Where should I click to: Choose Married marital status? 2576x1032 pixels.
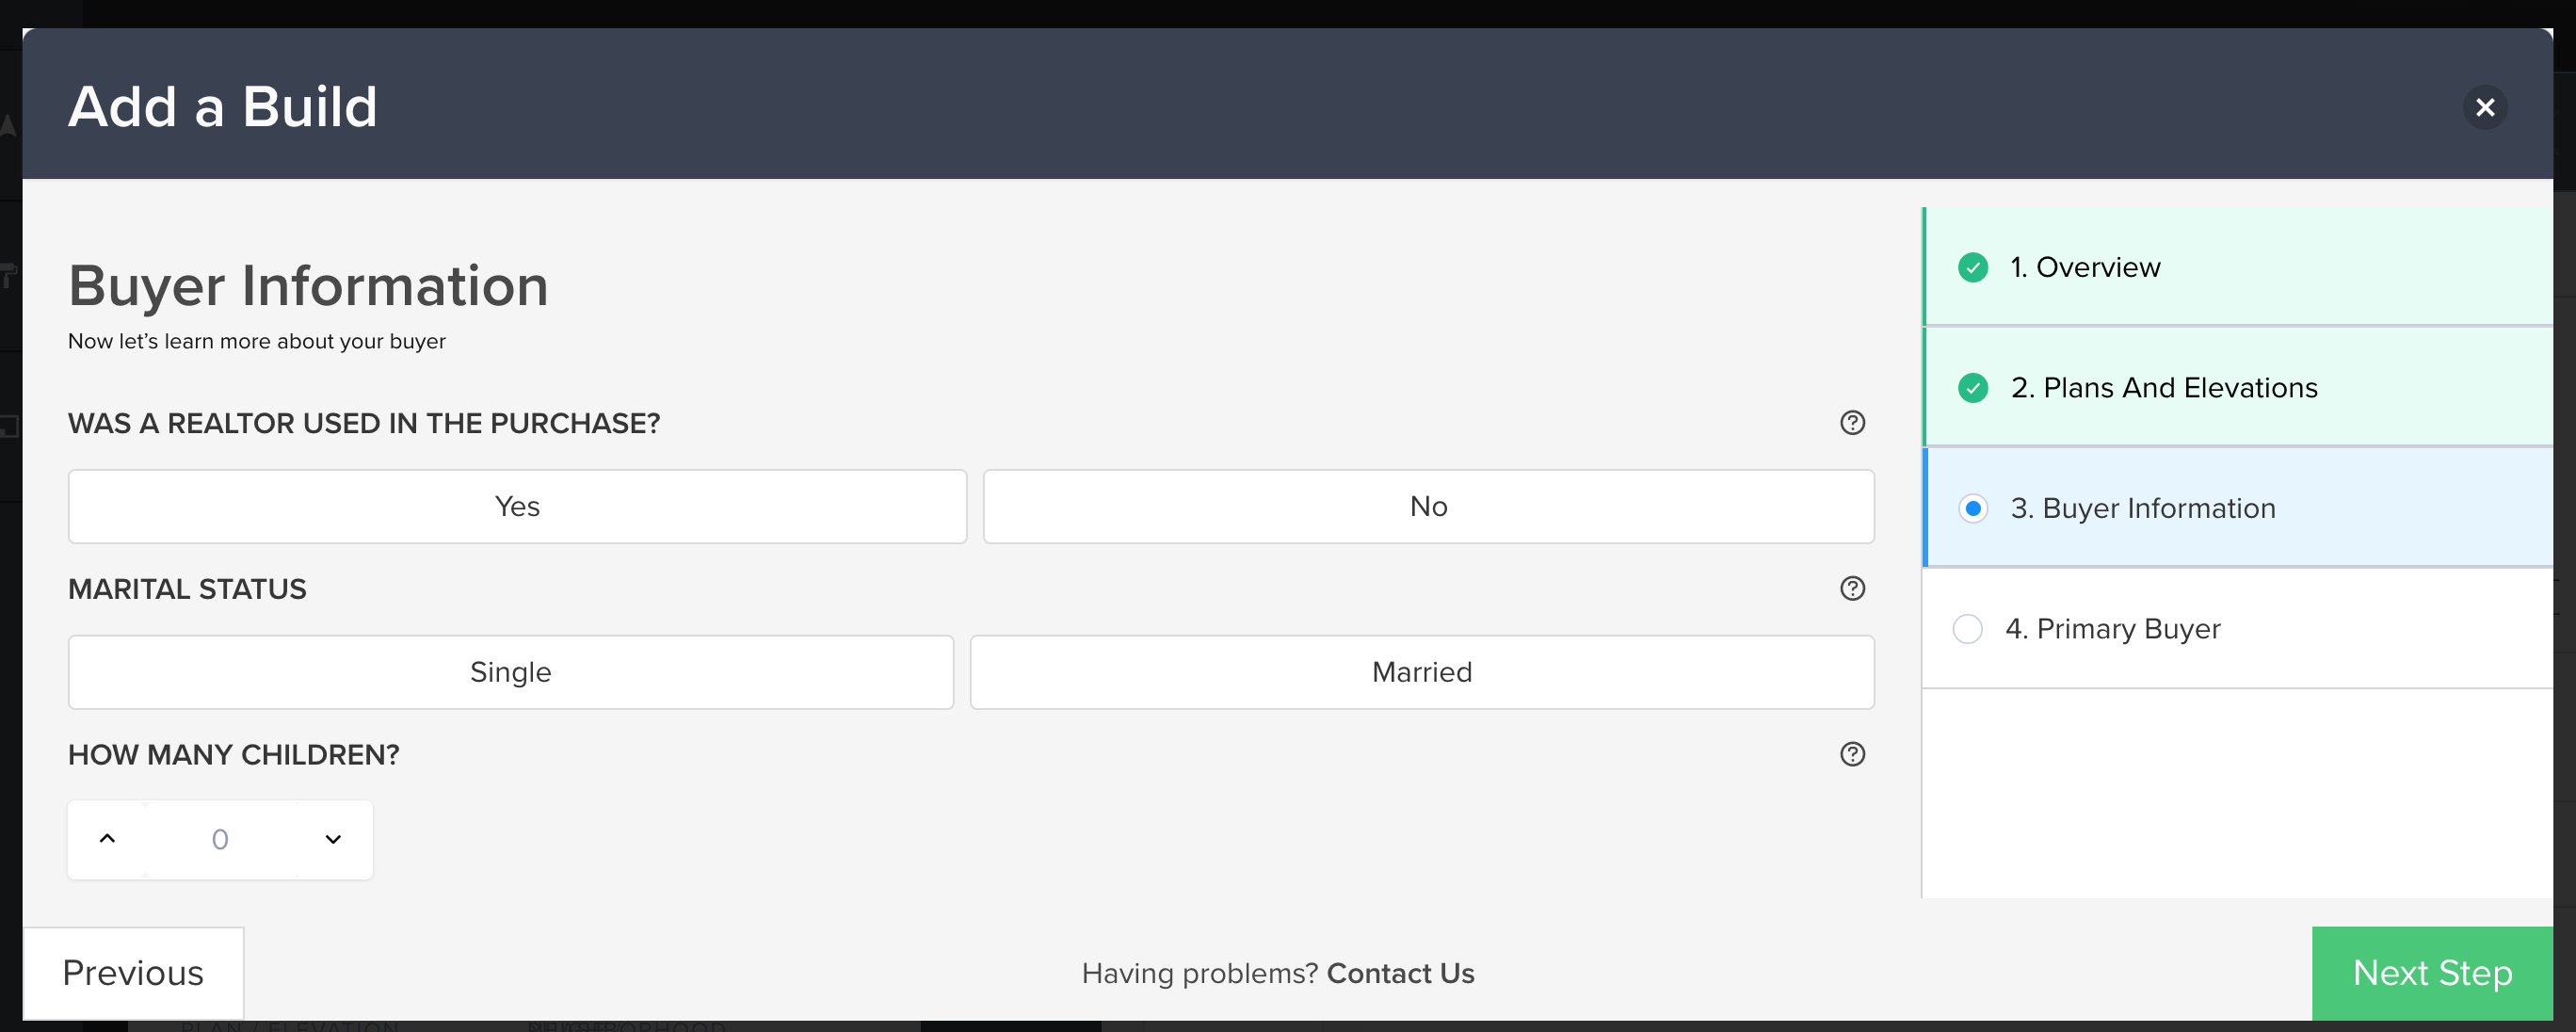[1421, 672]
